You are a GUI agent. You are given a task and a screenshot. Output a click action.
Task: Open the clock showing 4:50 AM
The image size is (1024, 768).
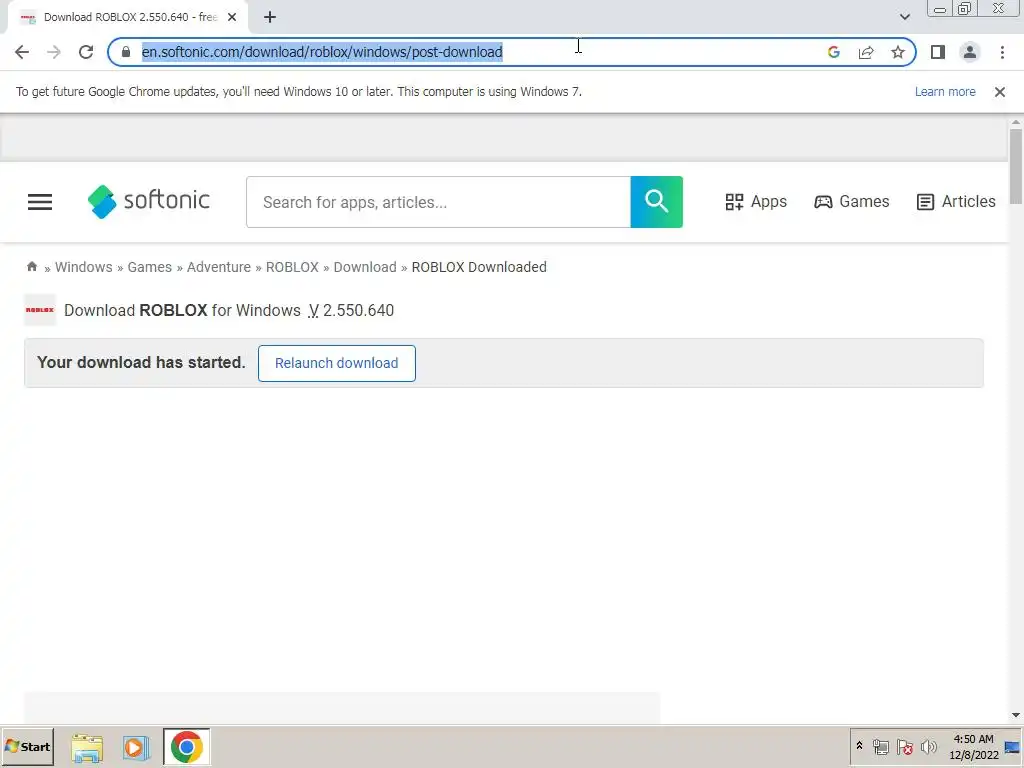(x=974, y=746)
